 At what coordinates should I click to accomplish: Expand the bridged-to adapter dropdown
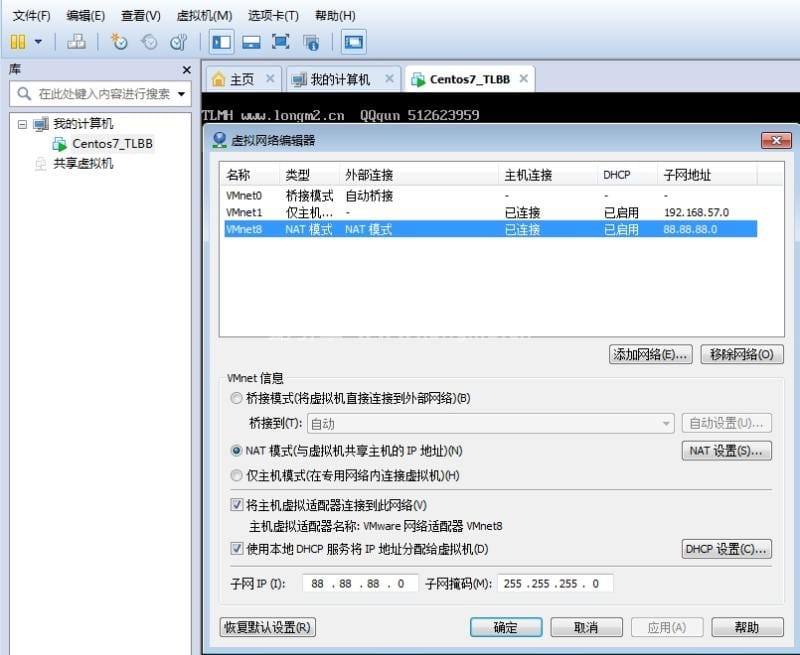point(667,424)
